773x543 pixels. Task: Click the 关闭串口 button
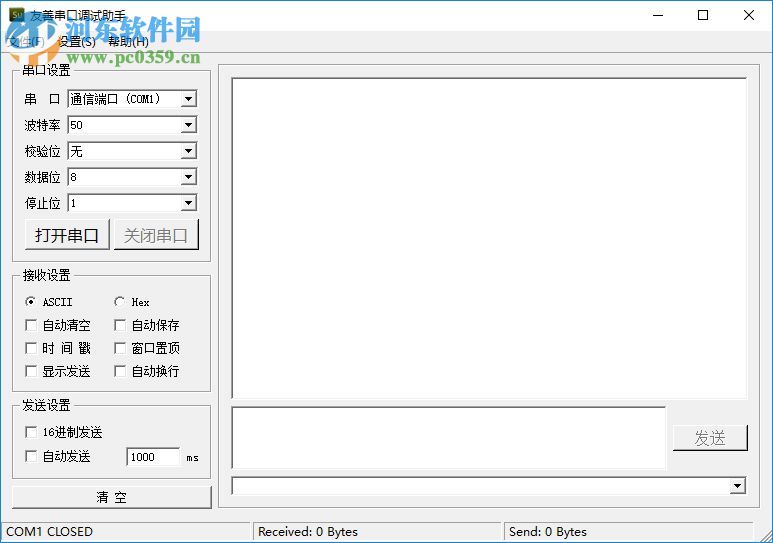(x=156, y=235)
